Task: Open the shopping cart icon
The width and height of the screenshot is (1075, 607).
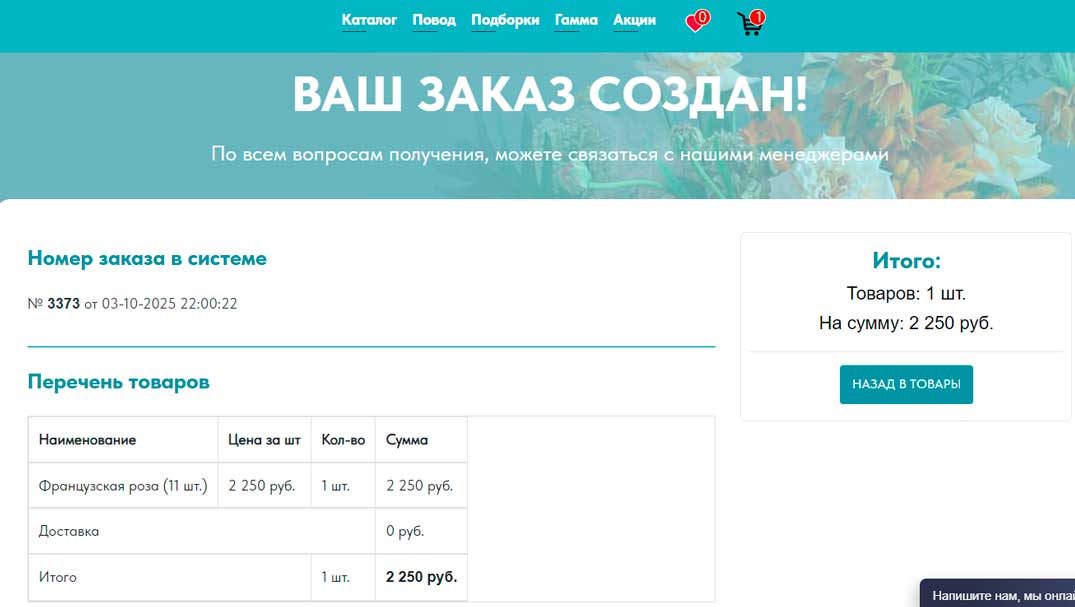Action: click(749, 24)
